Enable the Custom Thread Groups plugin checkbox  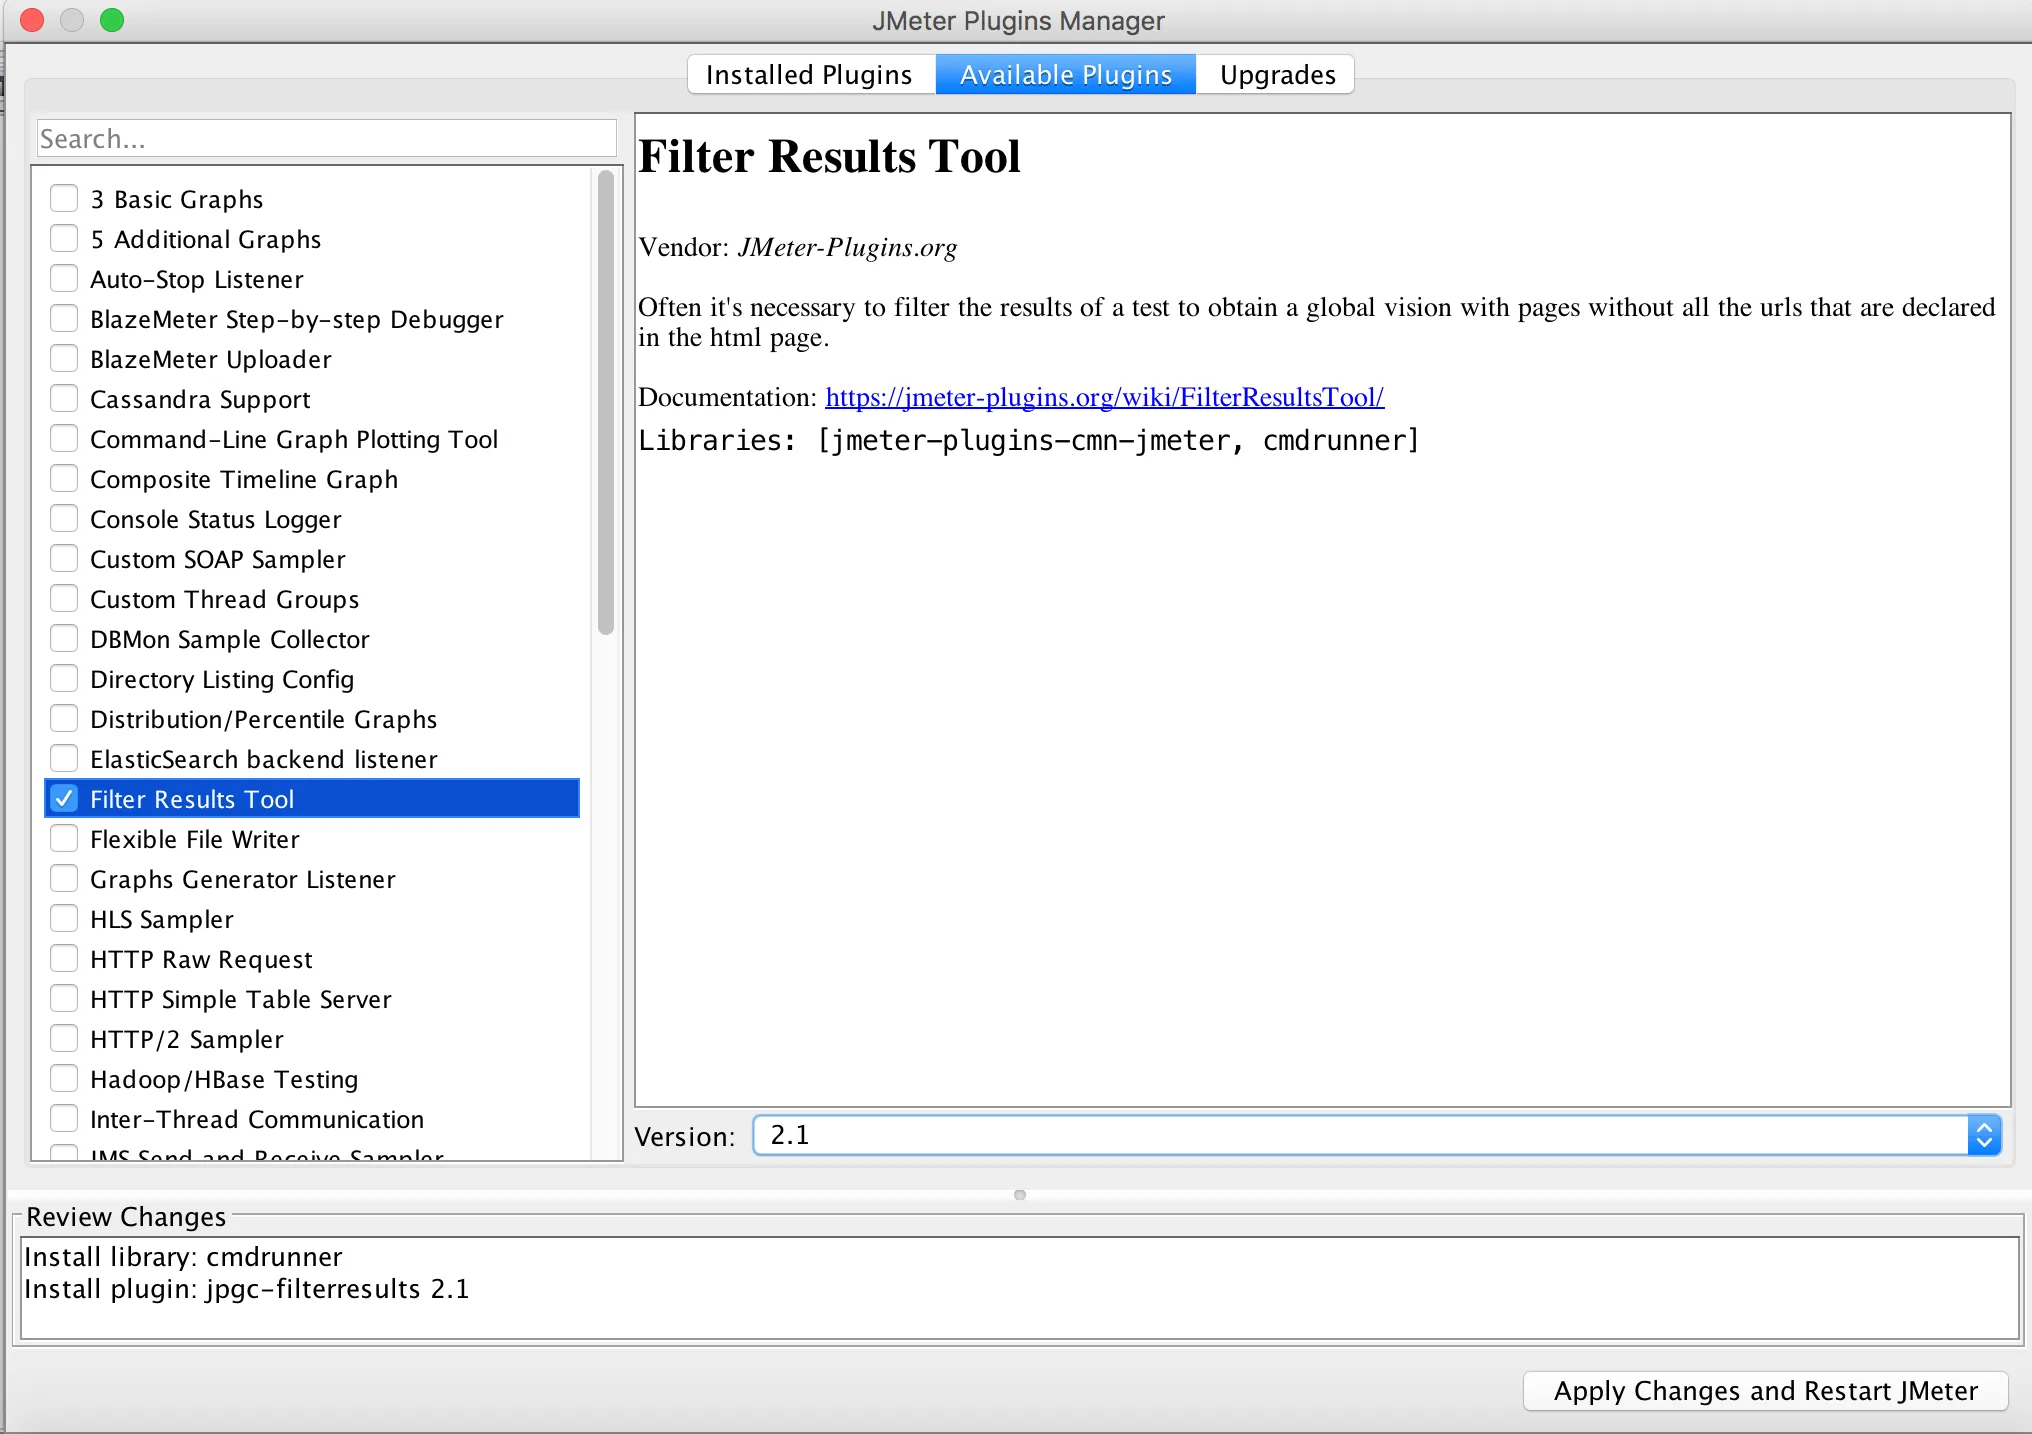[x=64, y=599]
